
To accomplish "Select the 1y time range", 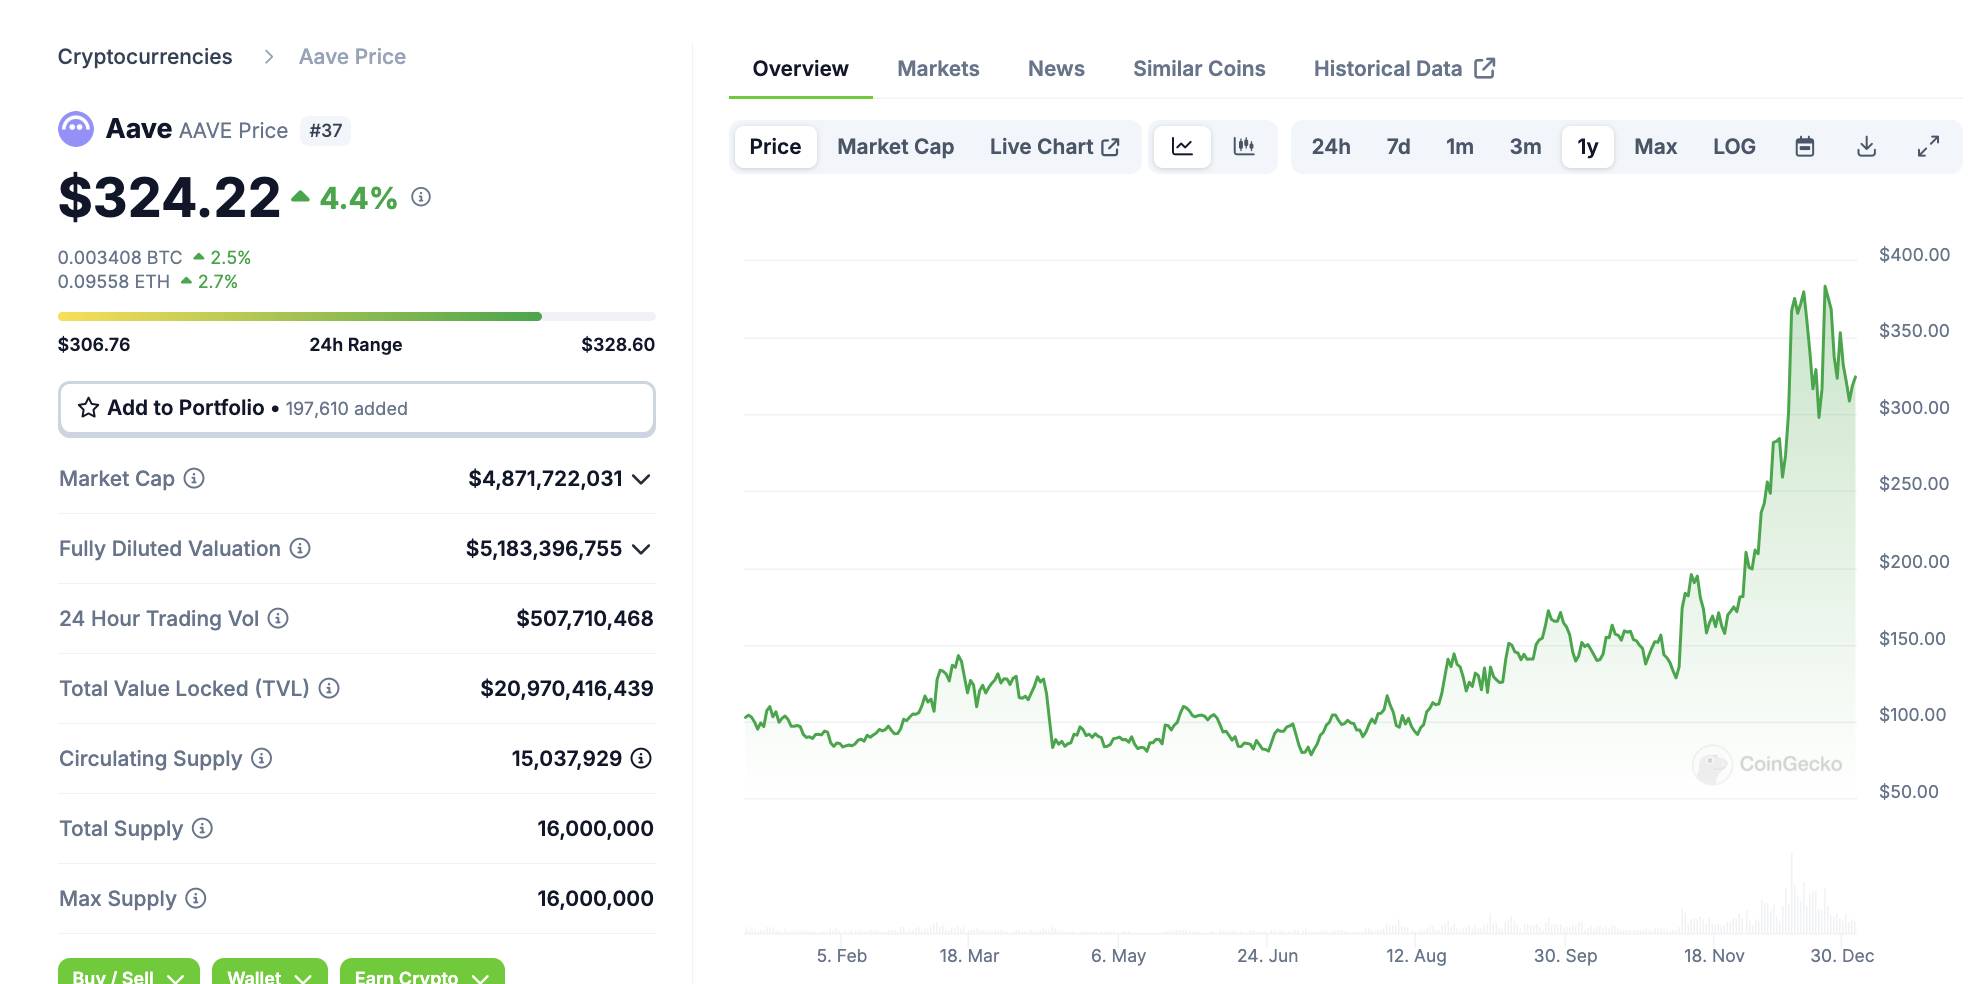I will (1588, 147).
